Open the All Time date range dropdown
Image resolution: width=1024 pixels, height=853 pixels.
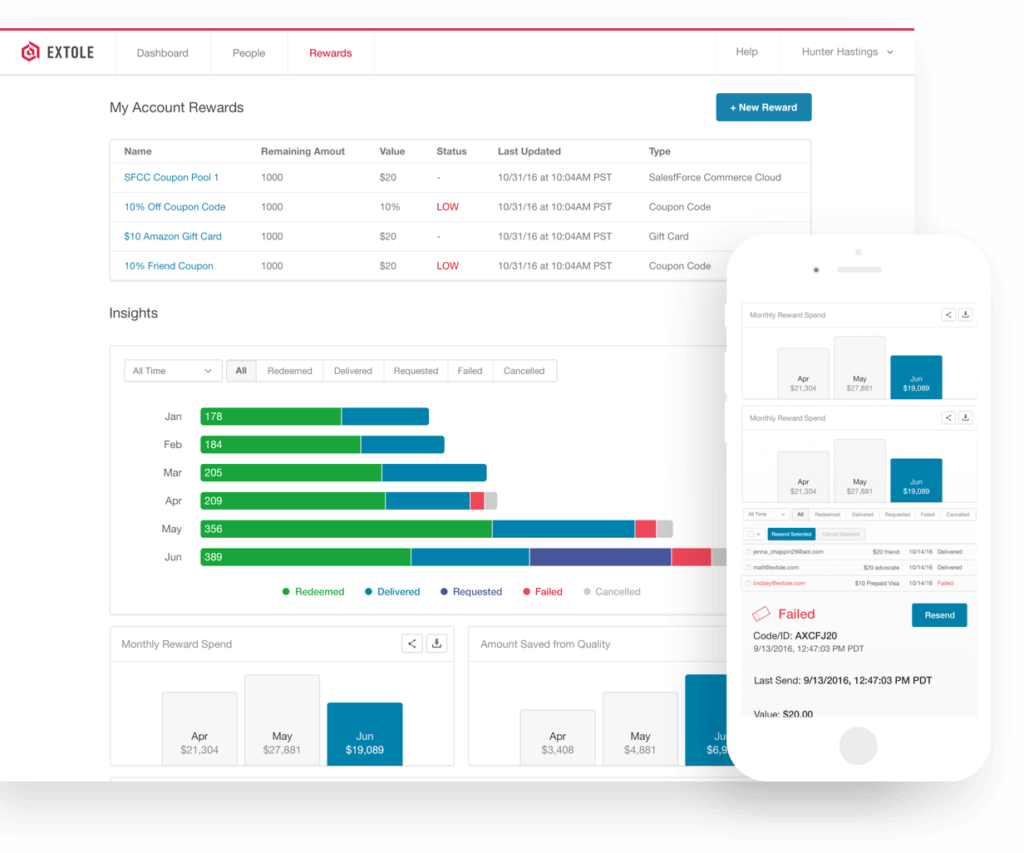pos(172,370)
